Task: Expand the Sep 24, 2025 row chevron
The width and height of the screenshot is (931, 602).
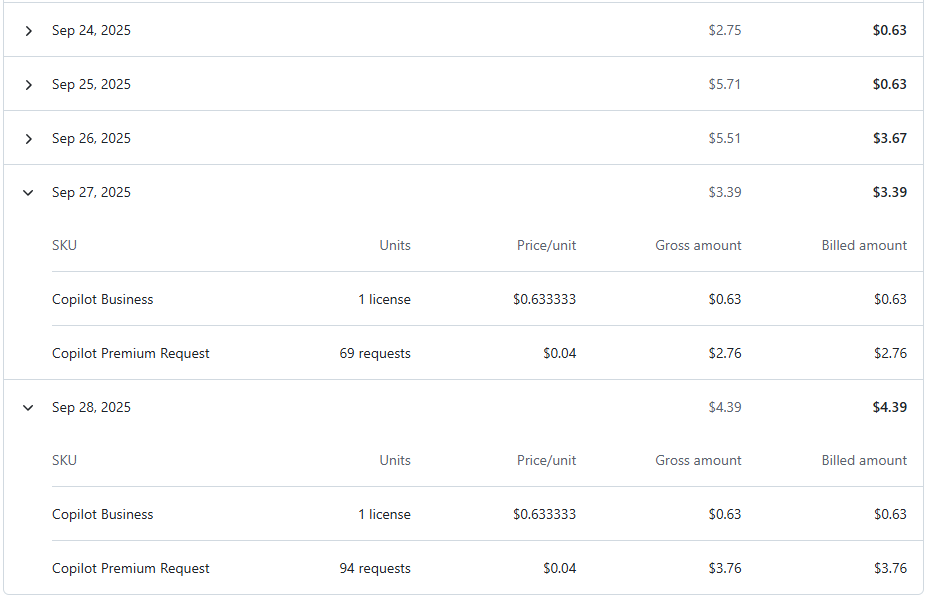Action: [x=28, y=31]
